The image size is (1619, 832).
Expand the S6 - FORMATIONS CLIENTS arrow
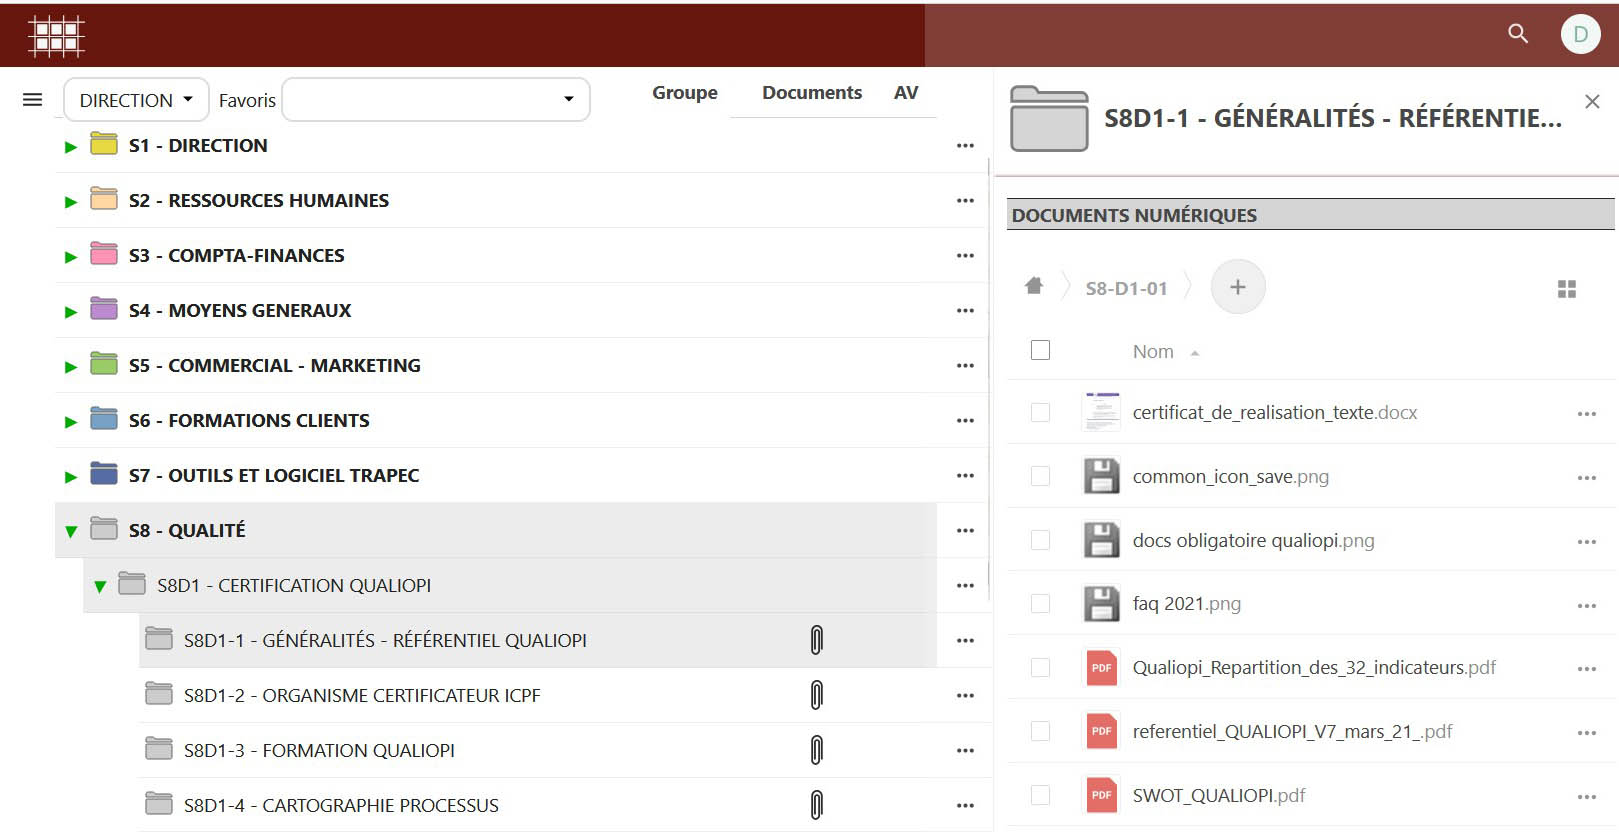[x=71, y=422]
